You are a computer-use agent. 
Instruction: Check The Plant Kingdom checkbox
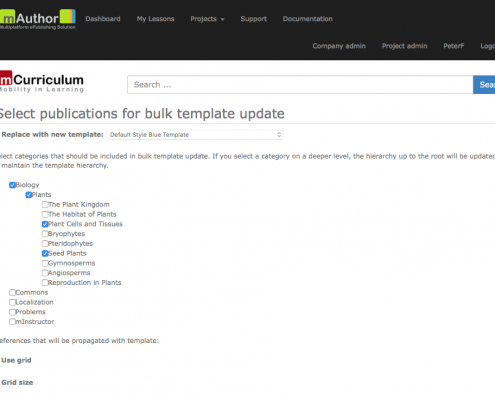(45, 204)
